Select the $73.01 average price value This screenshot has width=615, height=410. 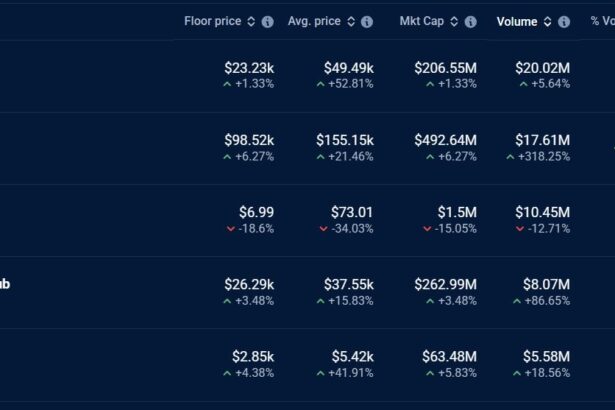coord(352,212)
